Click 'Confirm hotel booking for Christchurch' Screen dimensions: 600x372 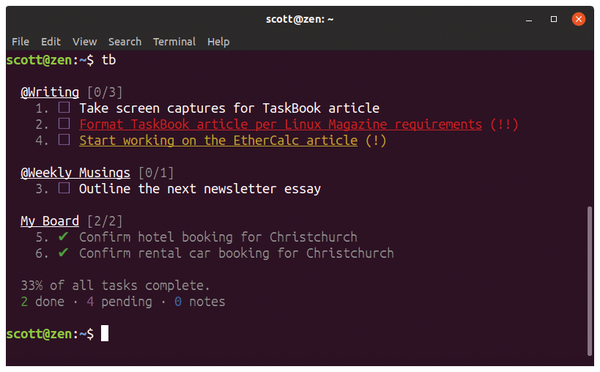(218, 237)
